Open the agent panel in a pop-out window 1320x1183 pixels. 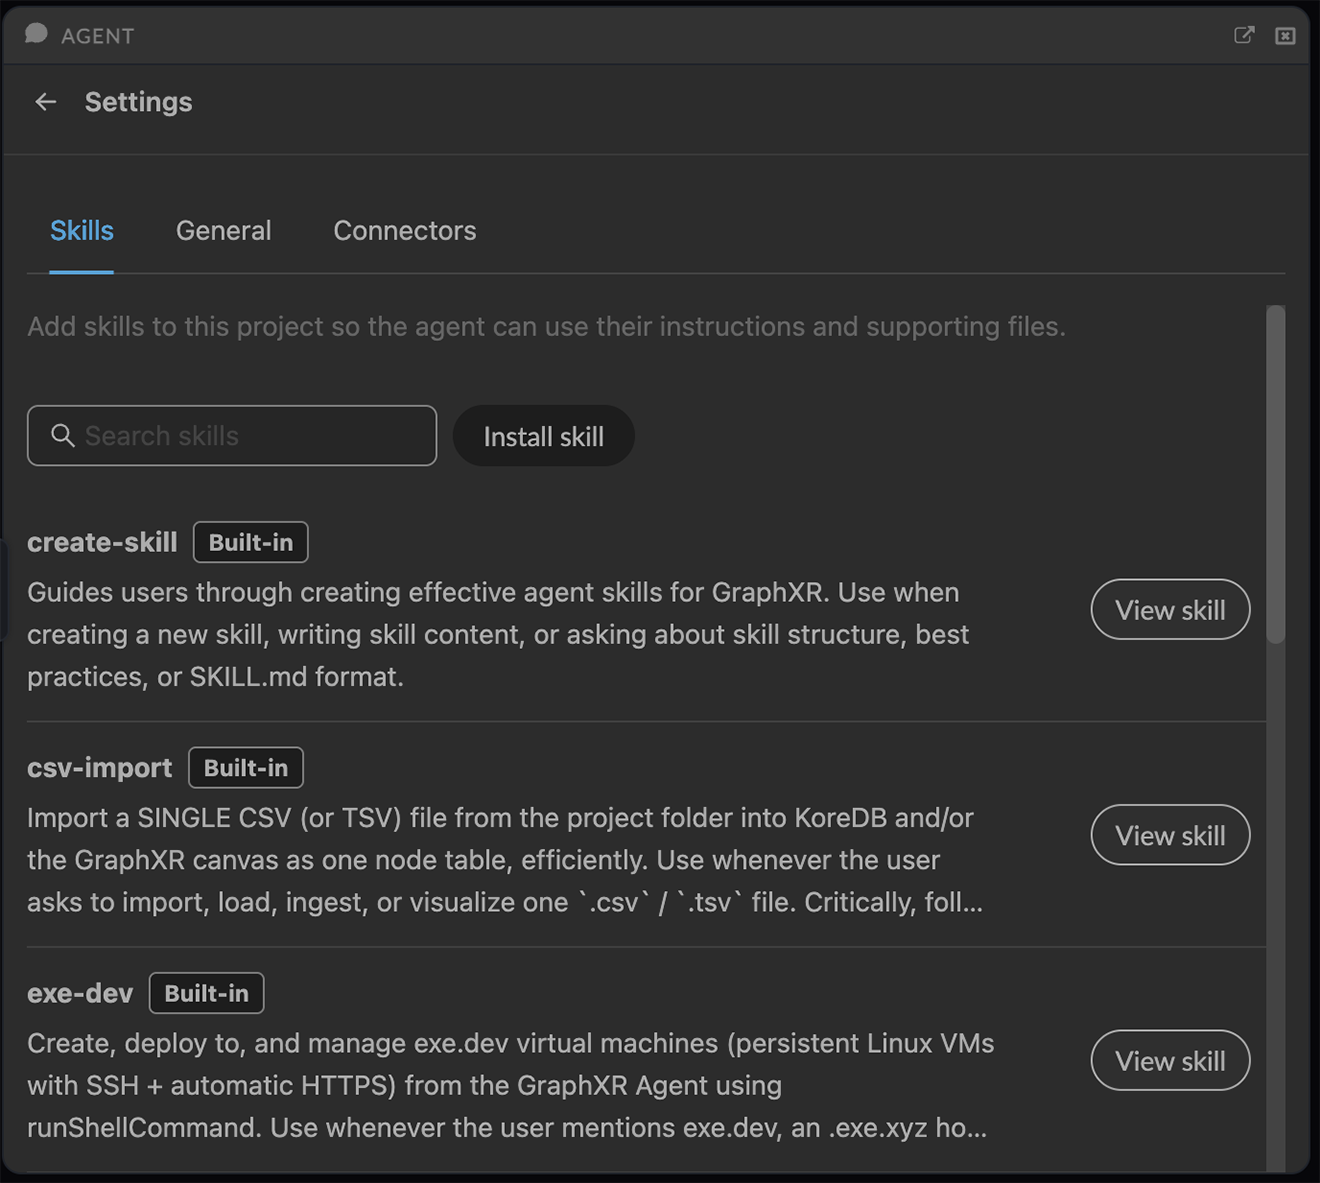point(1244,35)
